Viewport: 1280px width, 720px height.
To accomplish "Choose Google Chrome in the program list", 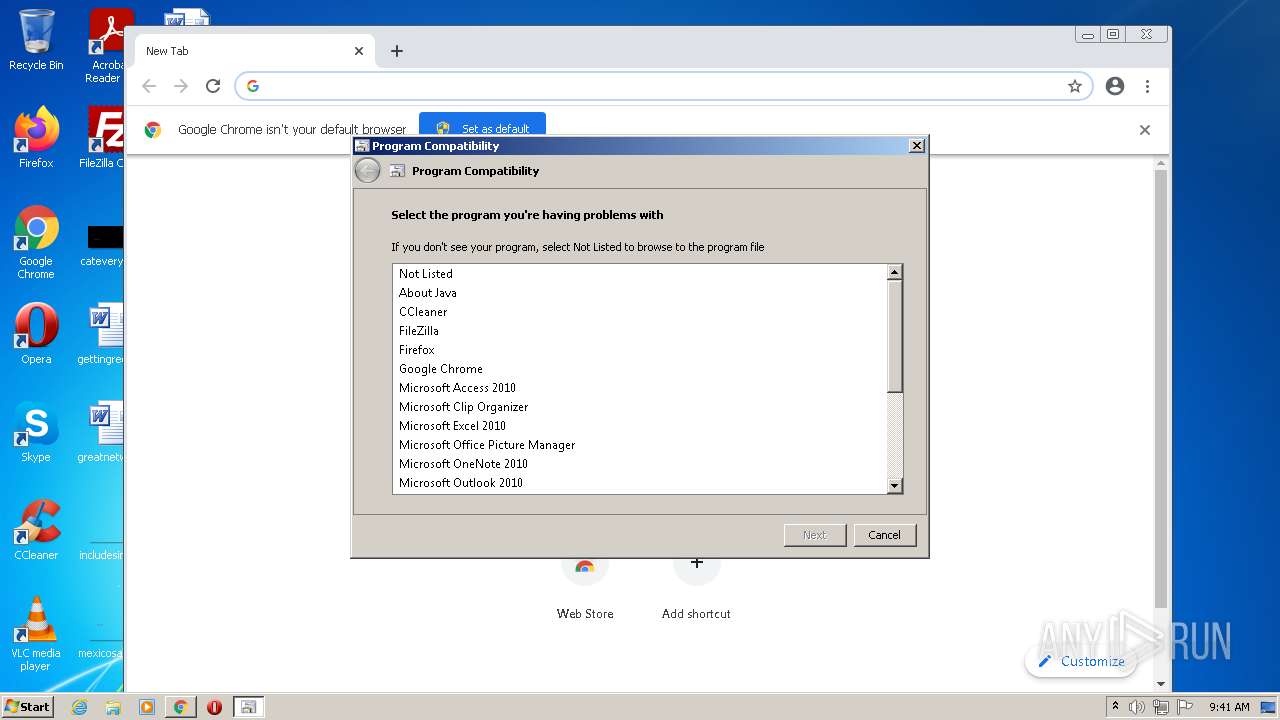I will click(x=640, y=369).
